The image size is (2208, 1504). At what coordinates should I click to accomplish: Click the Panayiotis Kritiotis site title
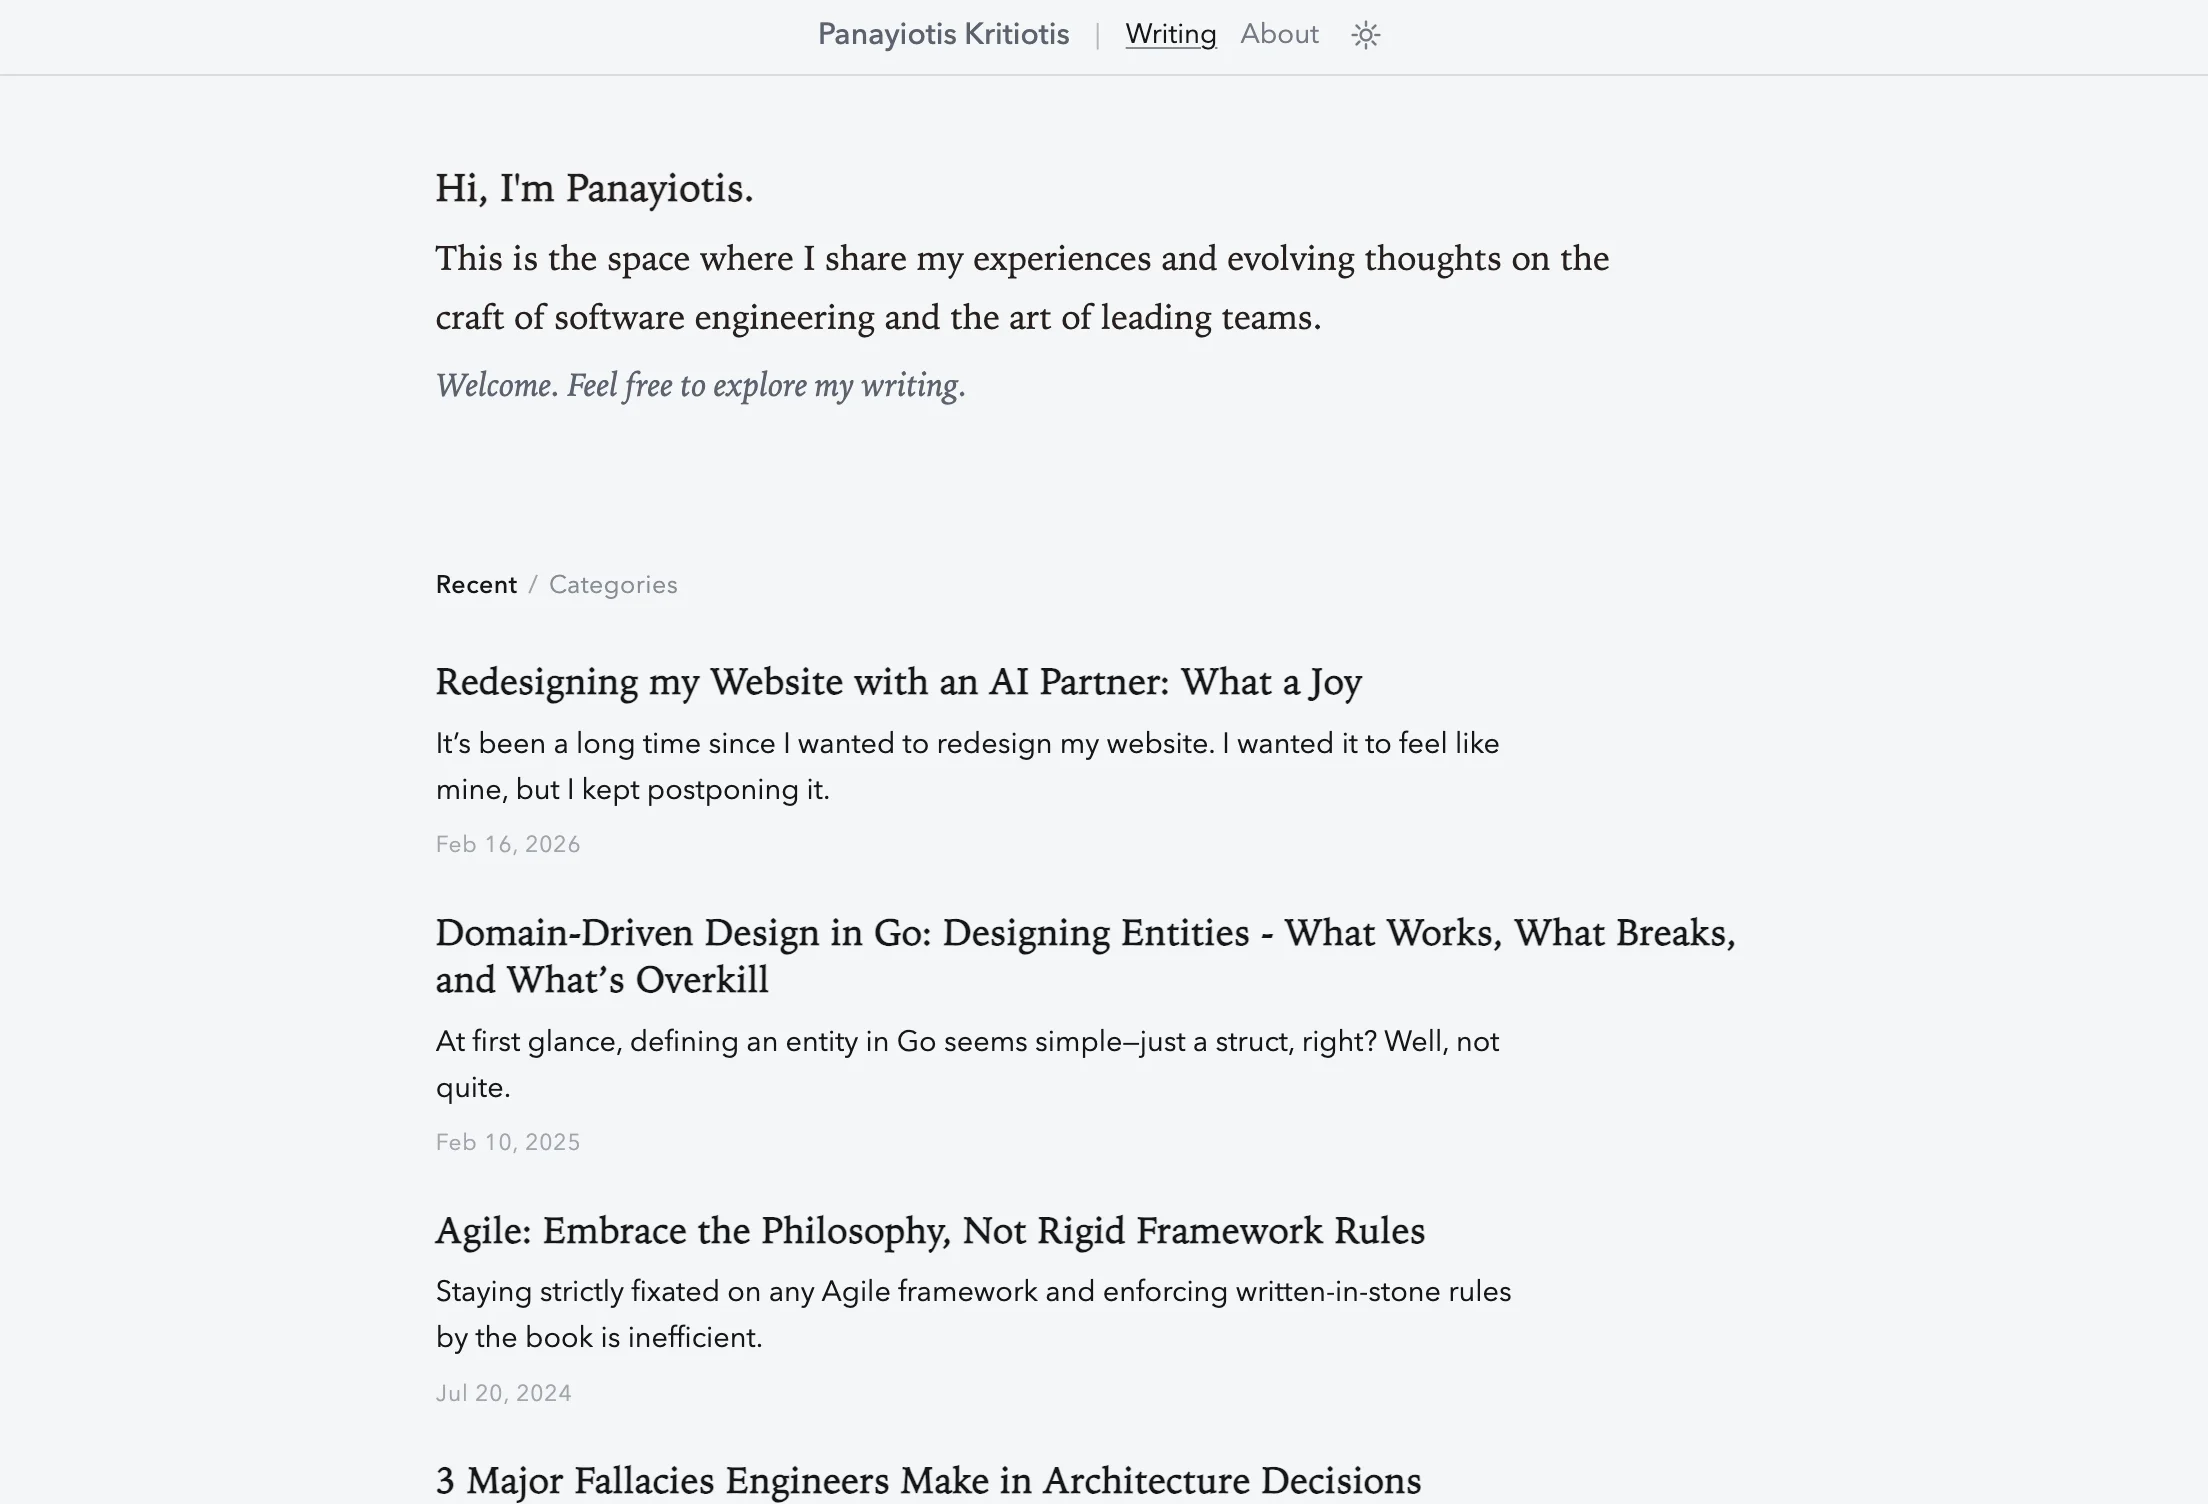943,34
